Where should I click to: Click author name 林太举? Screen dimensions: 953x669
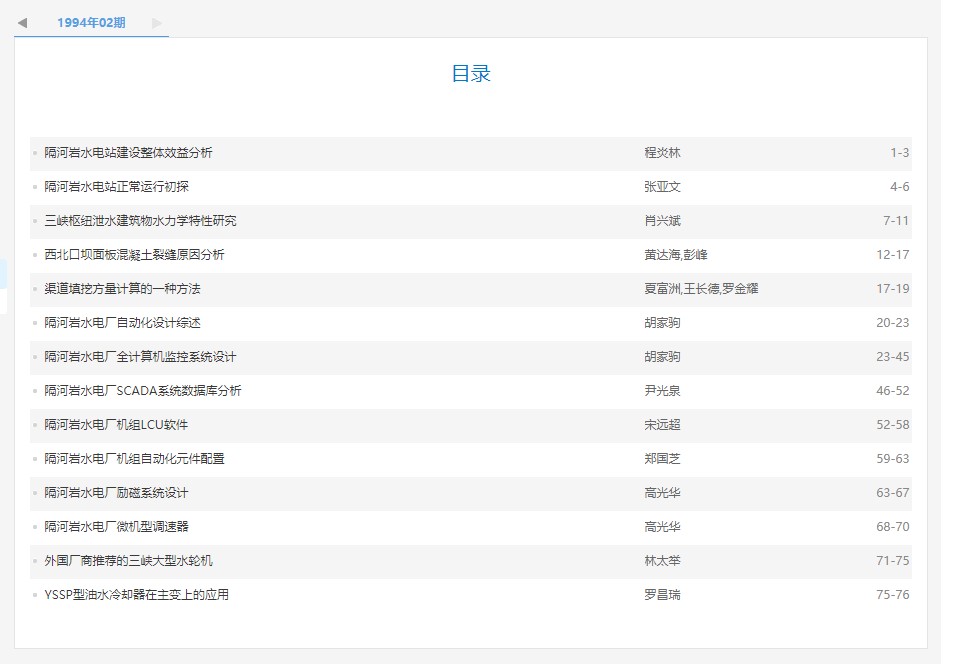tap(662, 561)
